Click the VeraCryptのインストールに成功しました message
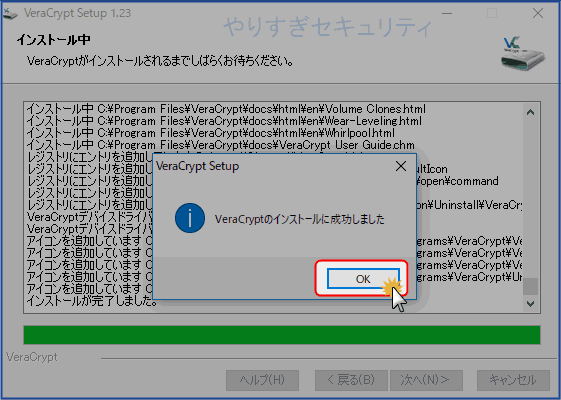This screenshot has height=400, width=561. point(299,219)
